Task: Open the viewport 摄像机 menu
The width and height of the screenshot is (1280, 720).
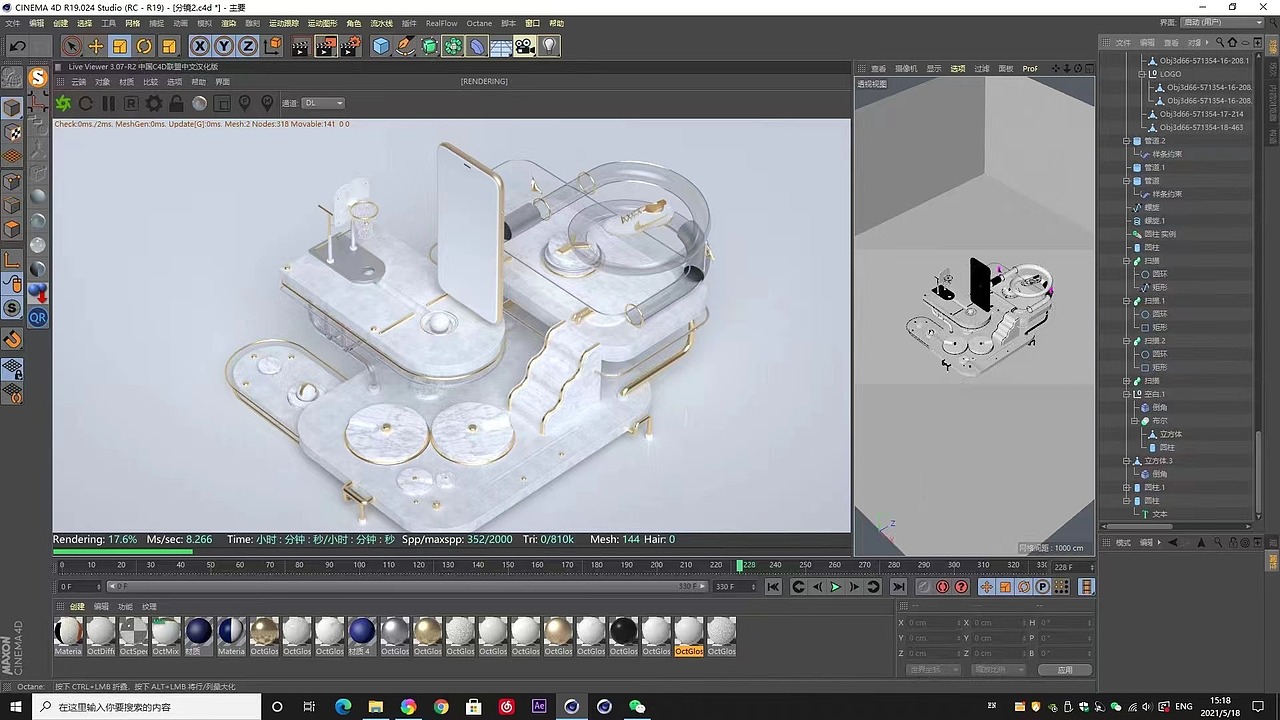Action: 906,68
